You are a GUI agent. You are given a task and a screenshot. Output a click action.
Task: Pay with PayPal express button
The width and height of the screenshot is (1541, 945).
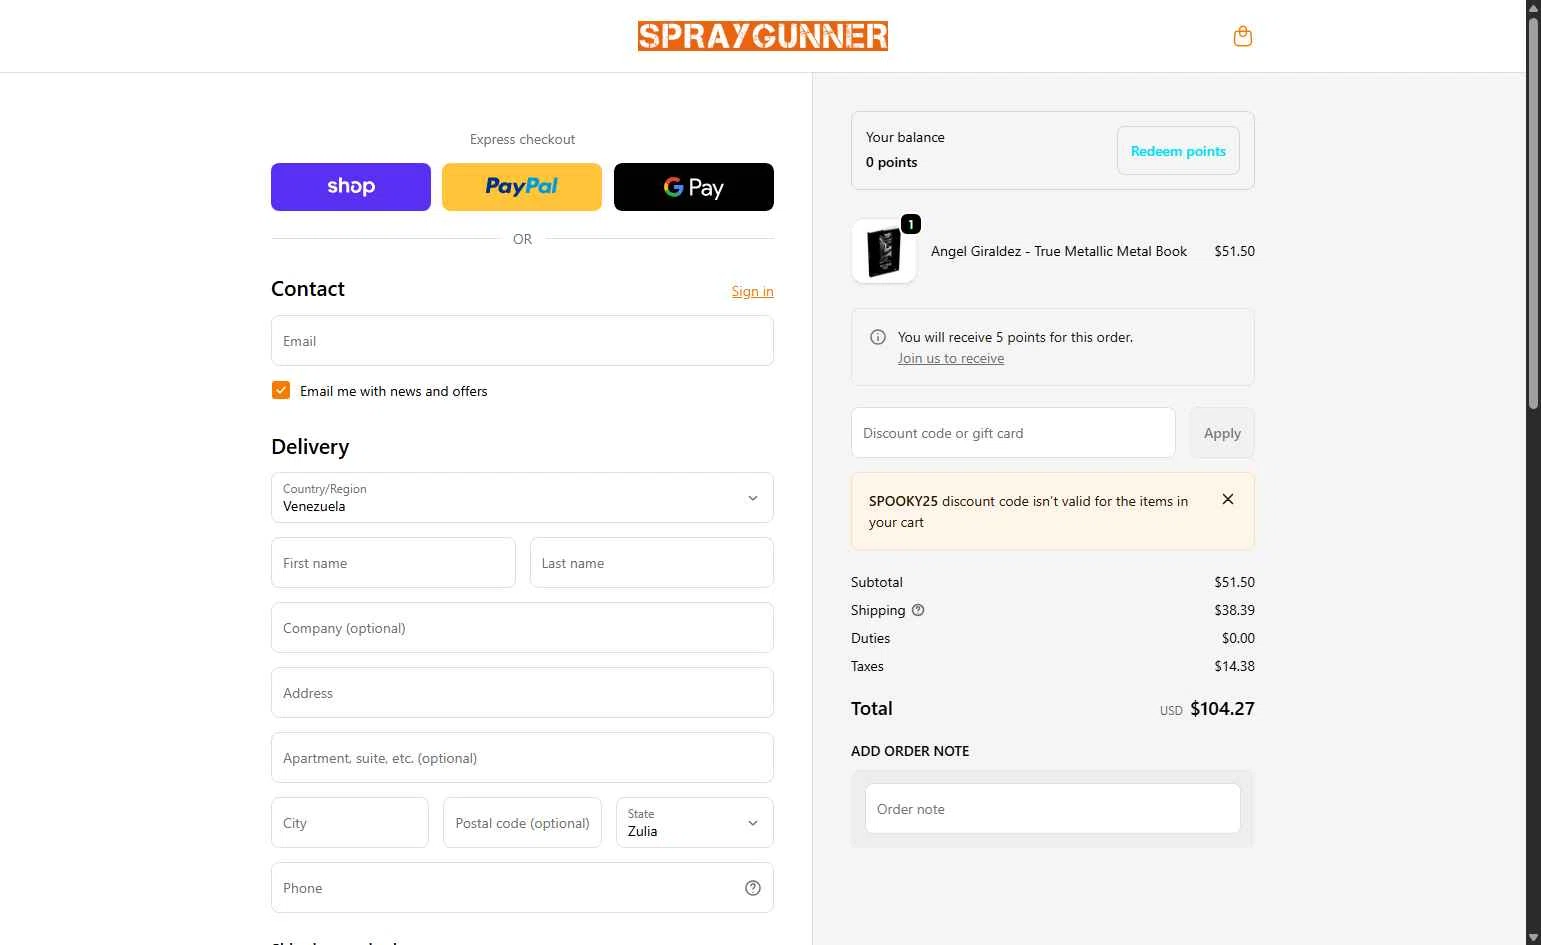pos(522,187)
